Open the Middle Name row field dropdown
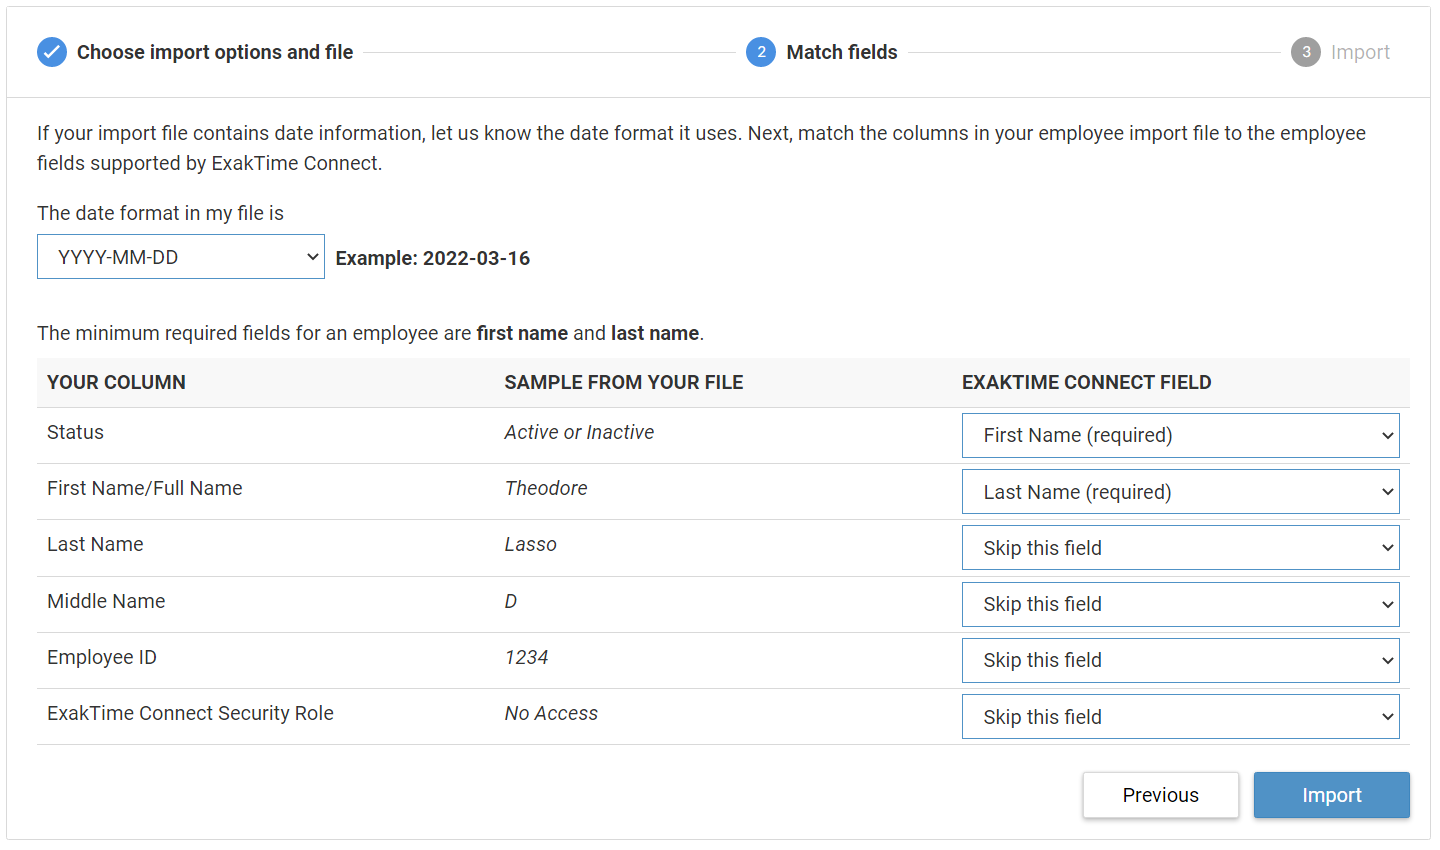The image size is (1440, 850). click(x=1180, y=604)
